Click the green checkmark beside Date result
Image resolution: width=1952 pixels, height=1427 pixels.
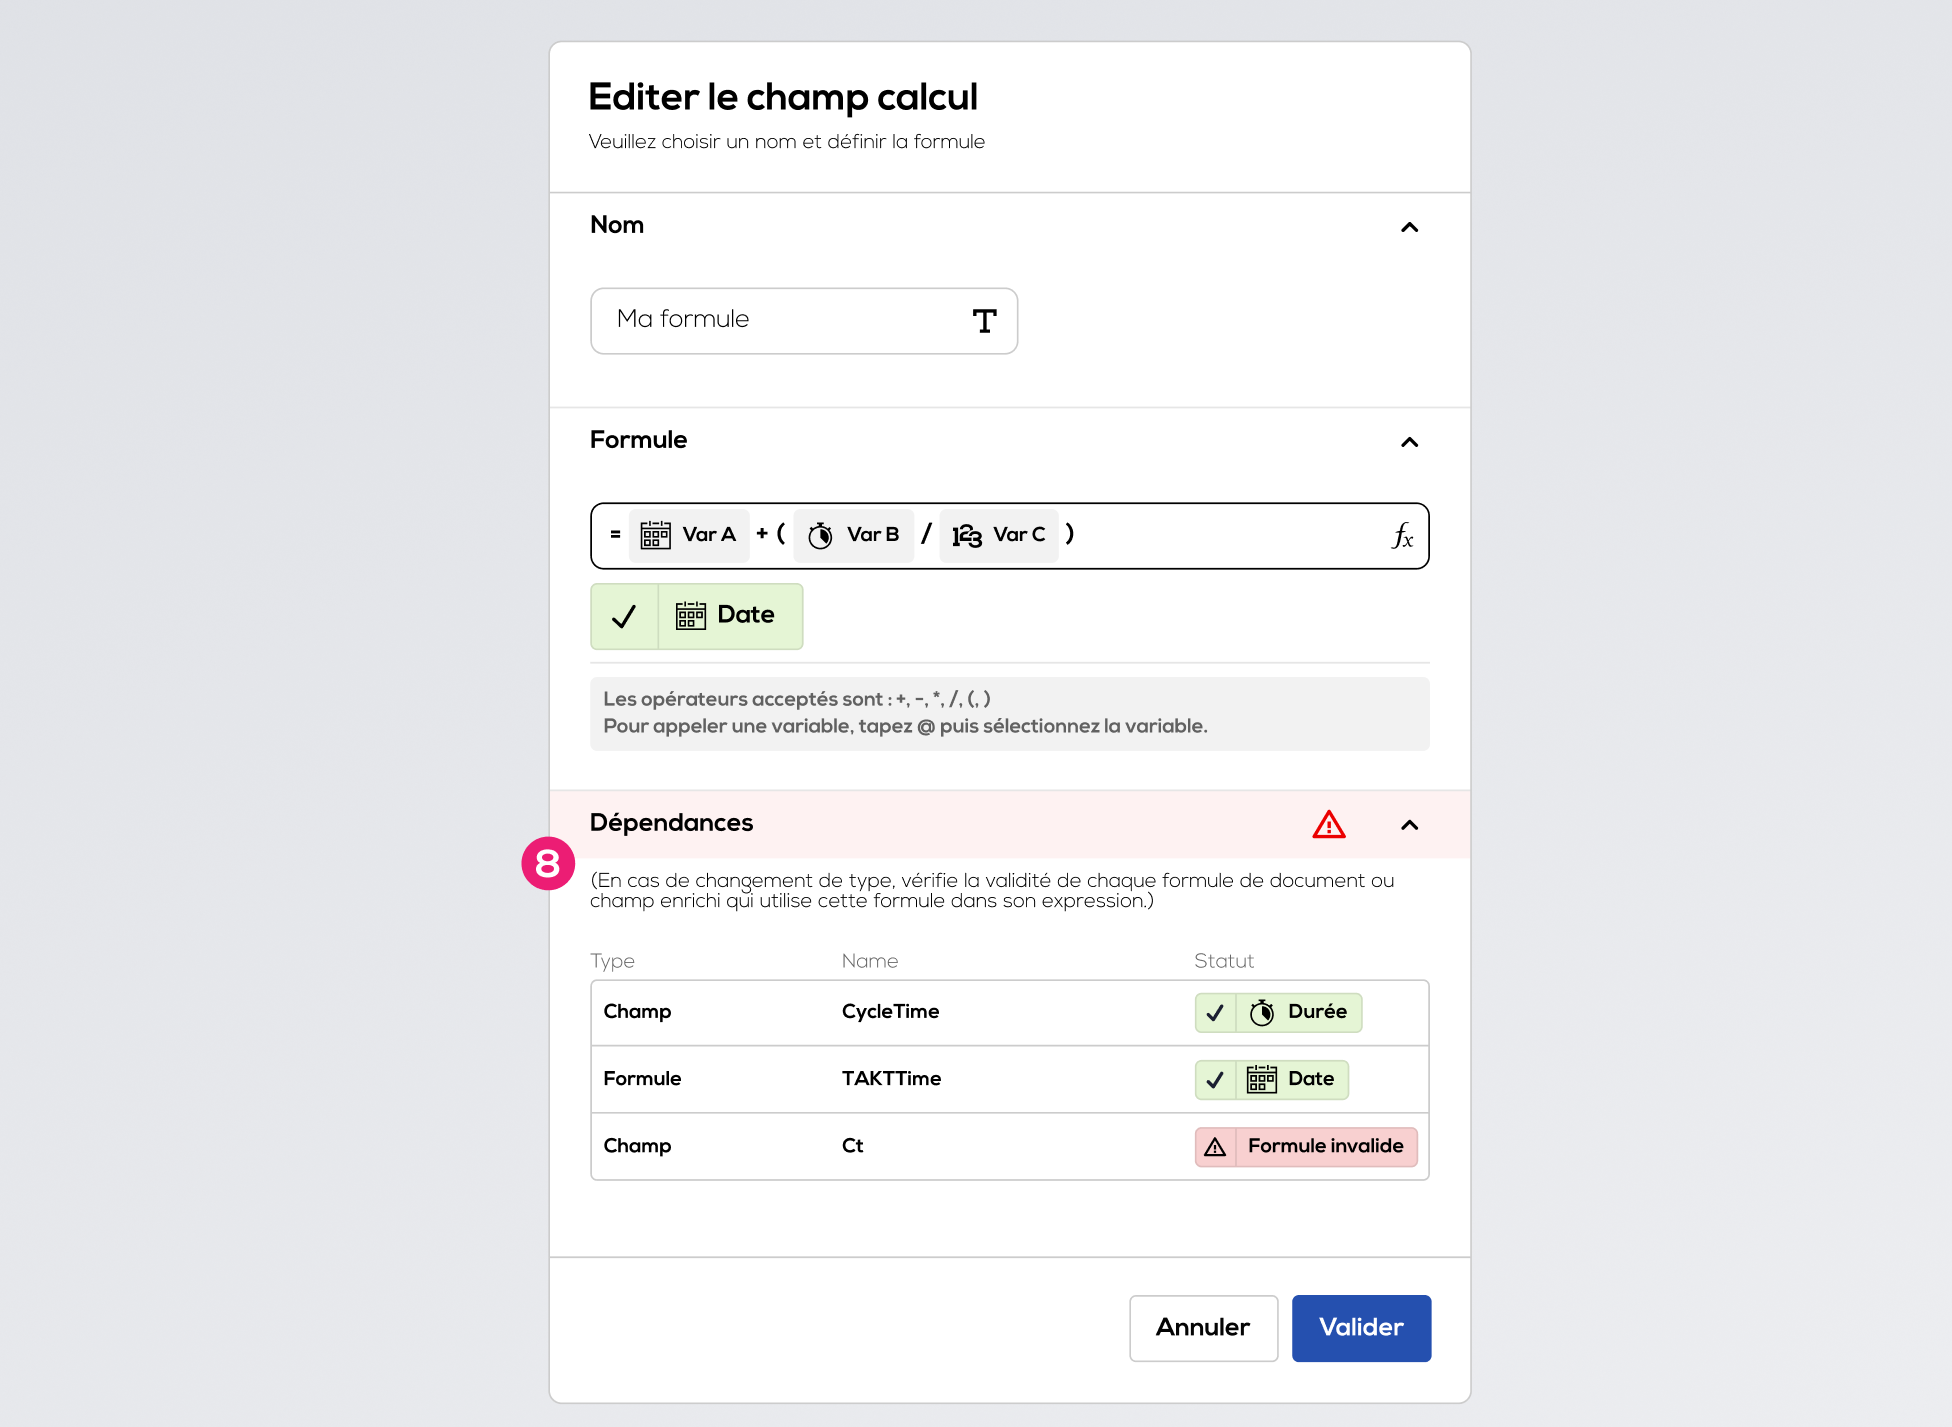click(624, 616)
